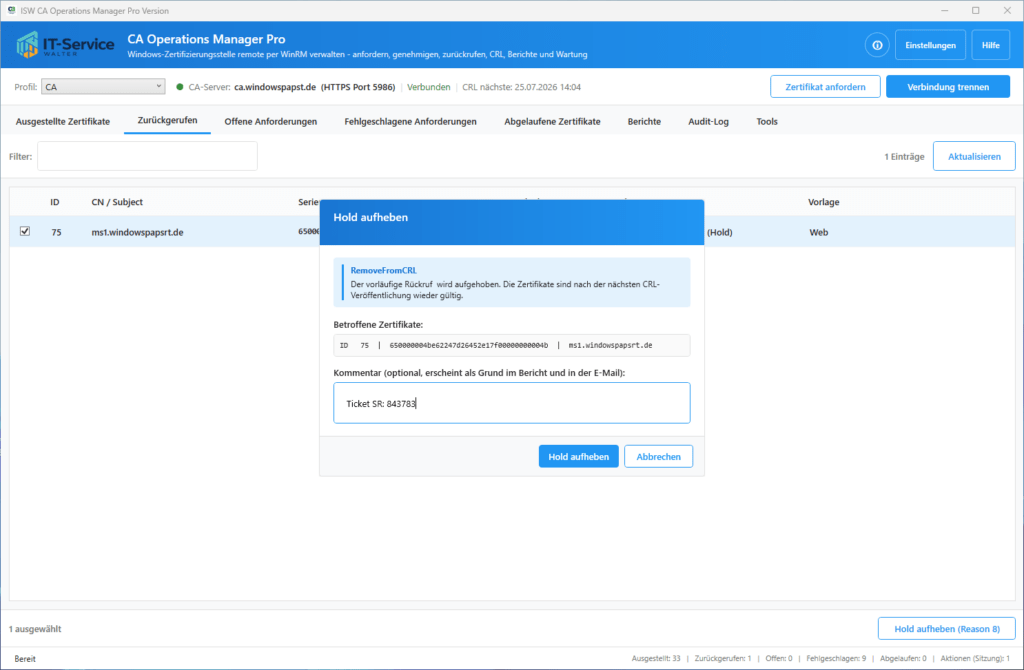Click the app icon in title bar
Image resolution: width=1024 pixels, height=670 pixels.
click(11, 10)
